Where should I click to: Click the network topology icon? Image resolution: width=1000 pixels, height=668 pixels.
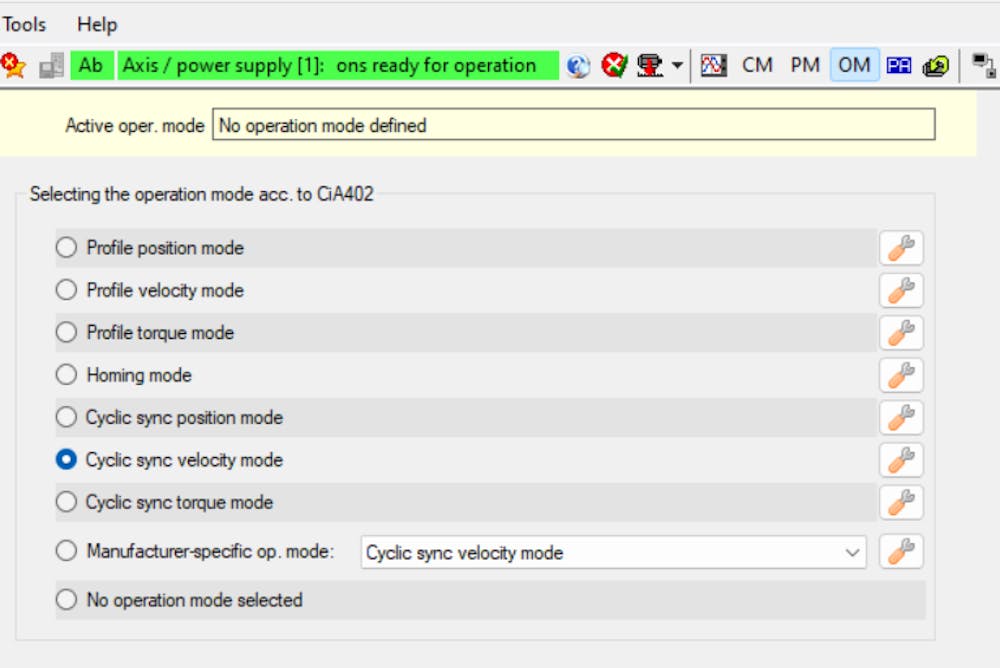[982, 65]
